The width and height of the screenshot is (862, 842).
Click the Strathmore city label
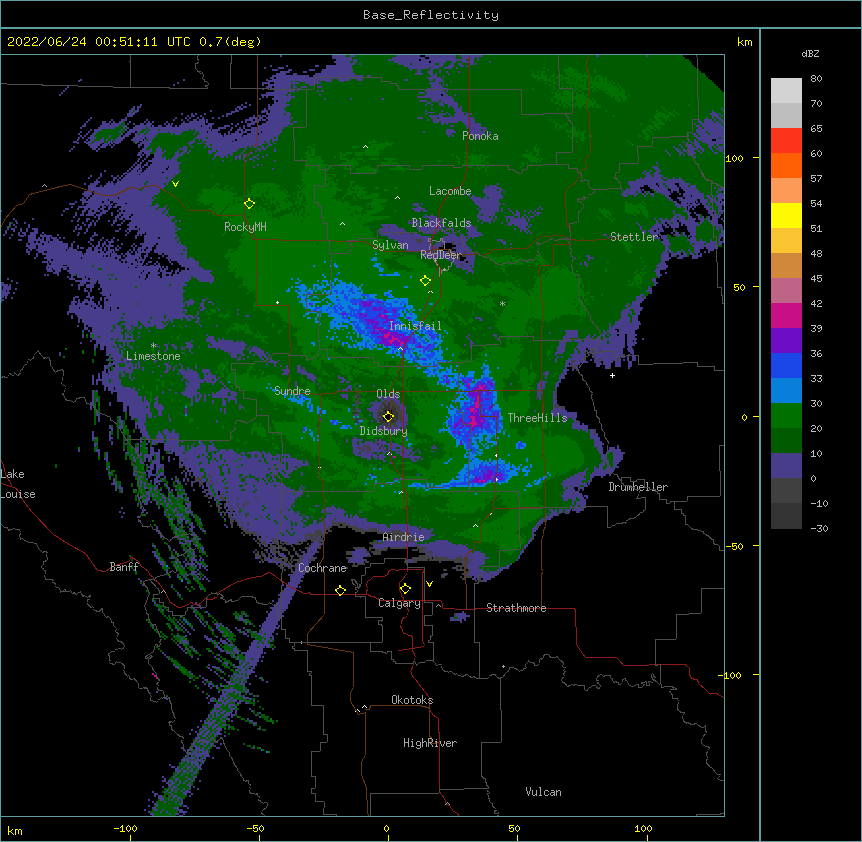point(516,608)
